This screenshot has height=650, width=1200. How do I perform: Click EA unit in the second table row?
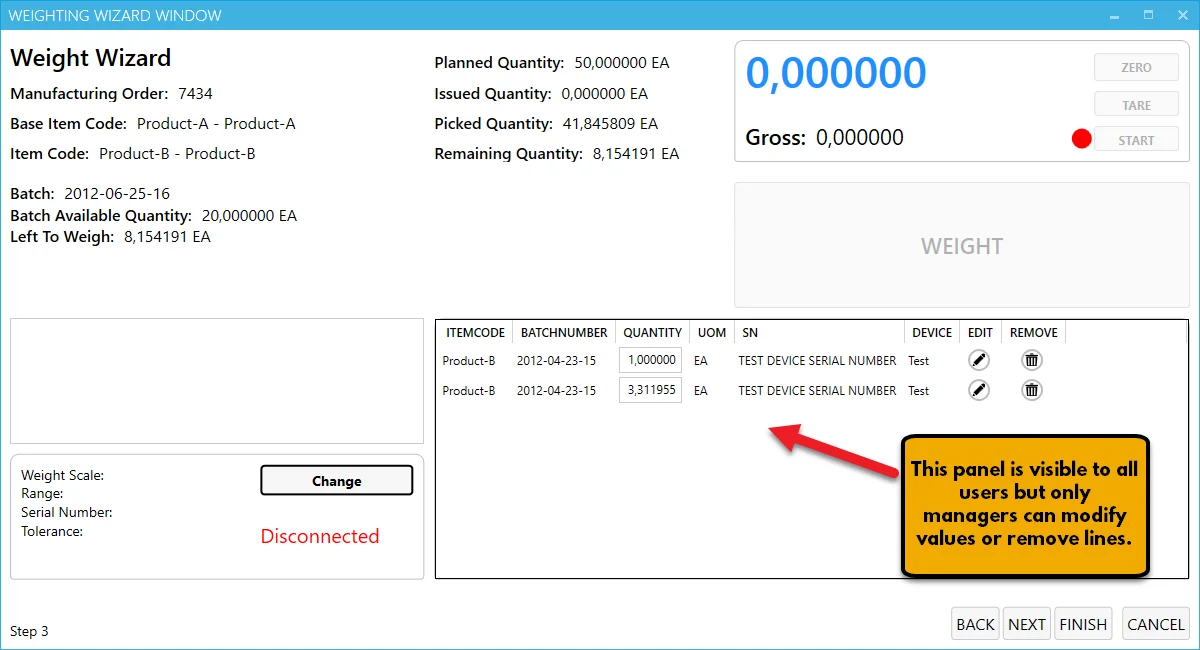tap(701, 391)
